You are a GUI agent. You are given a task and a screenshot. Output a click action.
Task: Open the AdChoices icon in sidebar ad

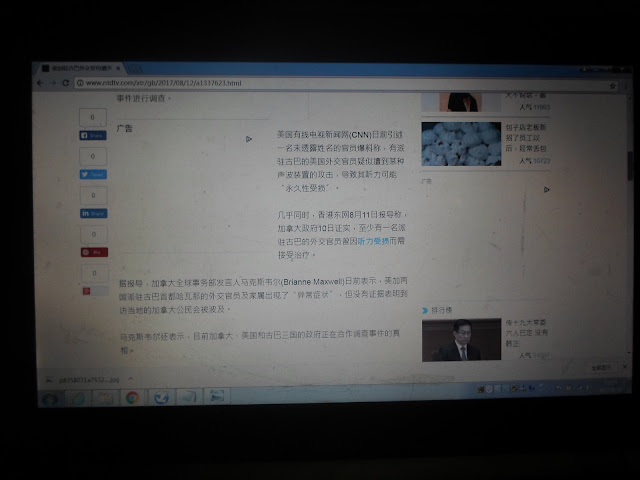point(547,190)
